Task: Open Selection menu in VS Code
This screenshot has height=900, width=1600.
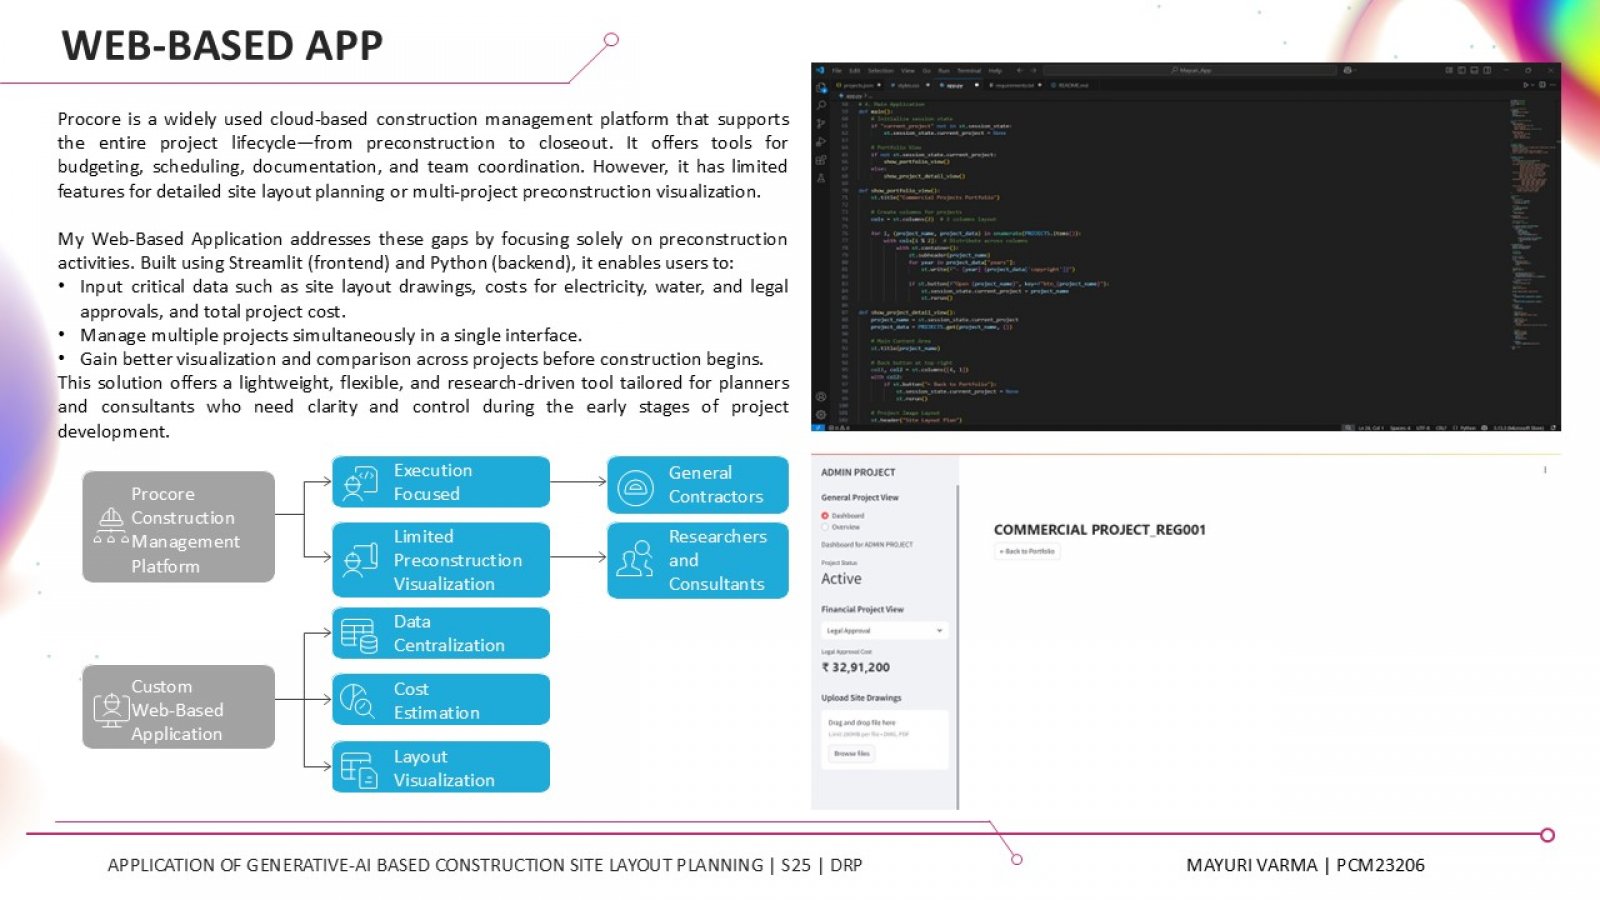Action: tap(881, 71)
